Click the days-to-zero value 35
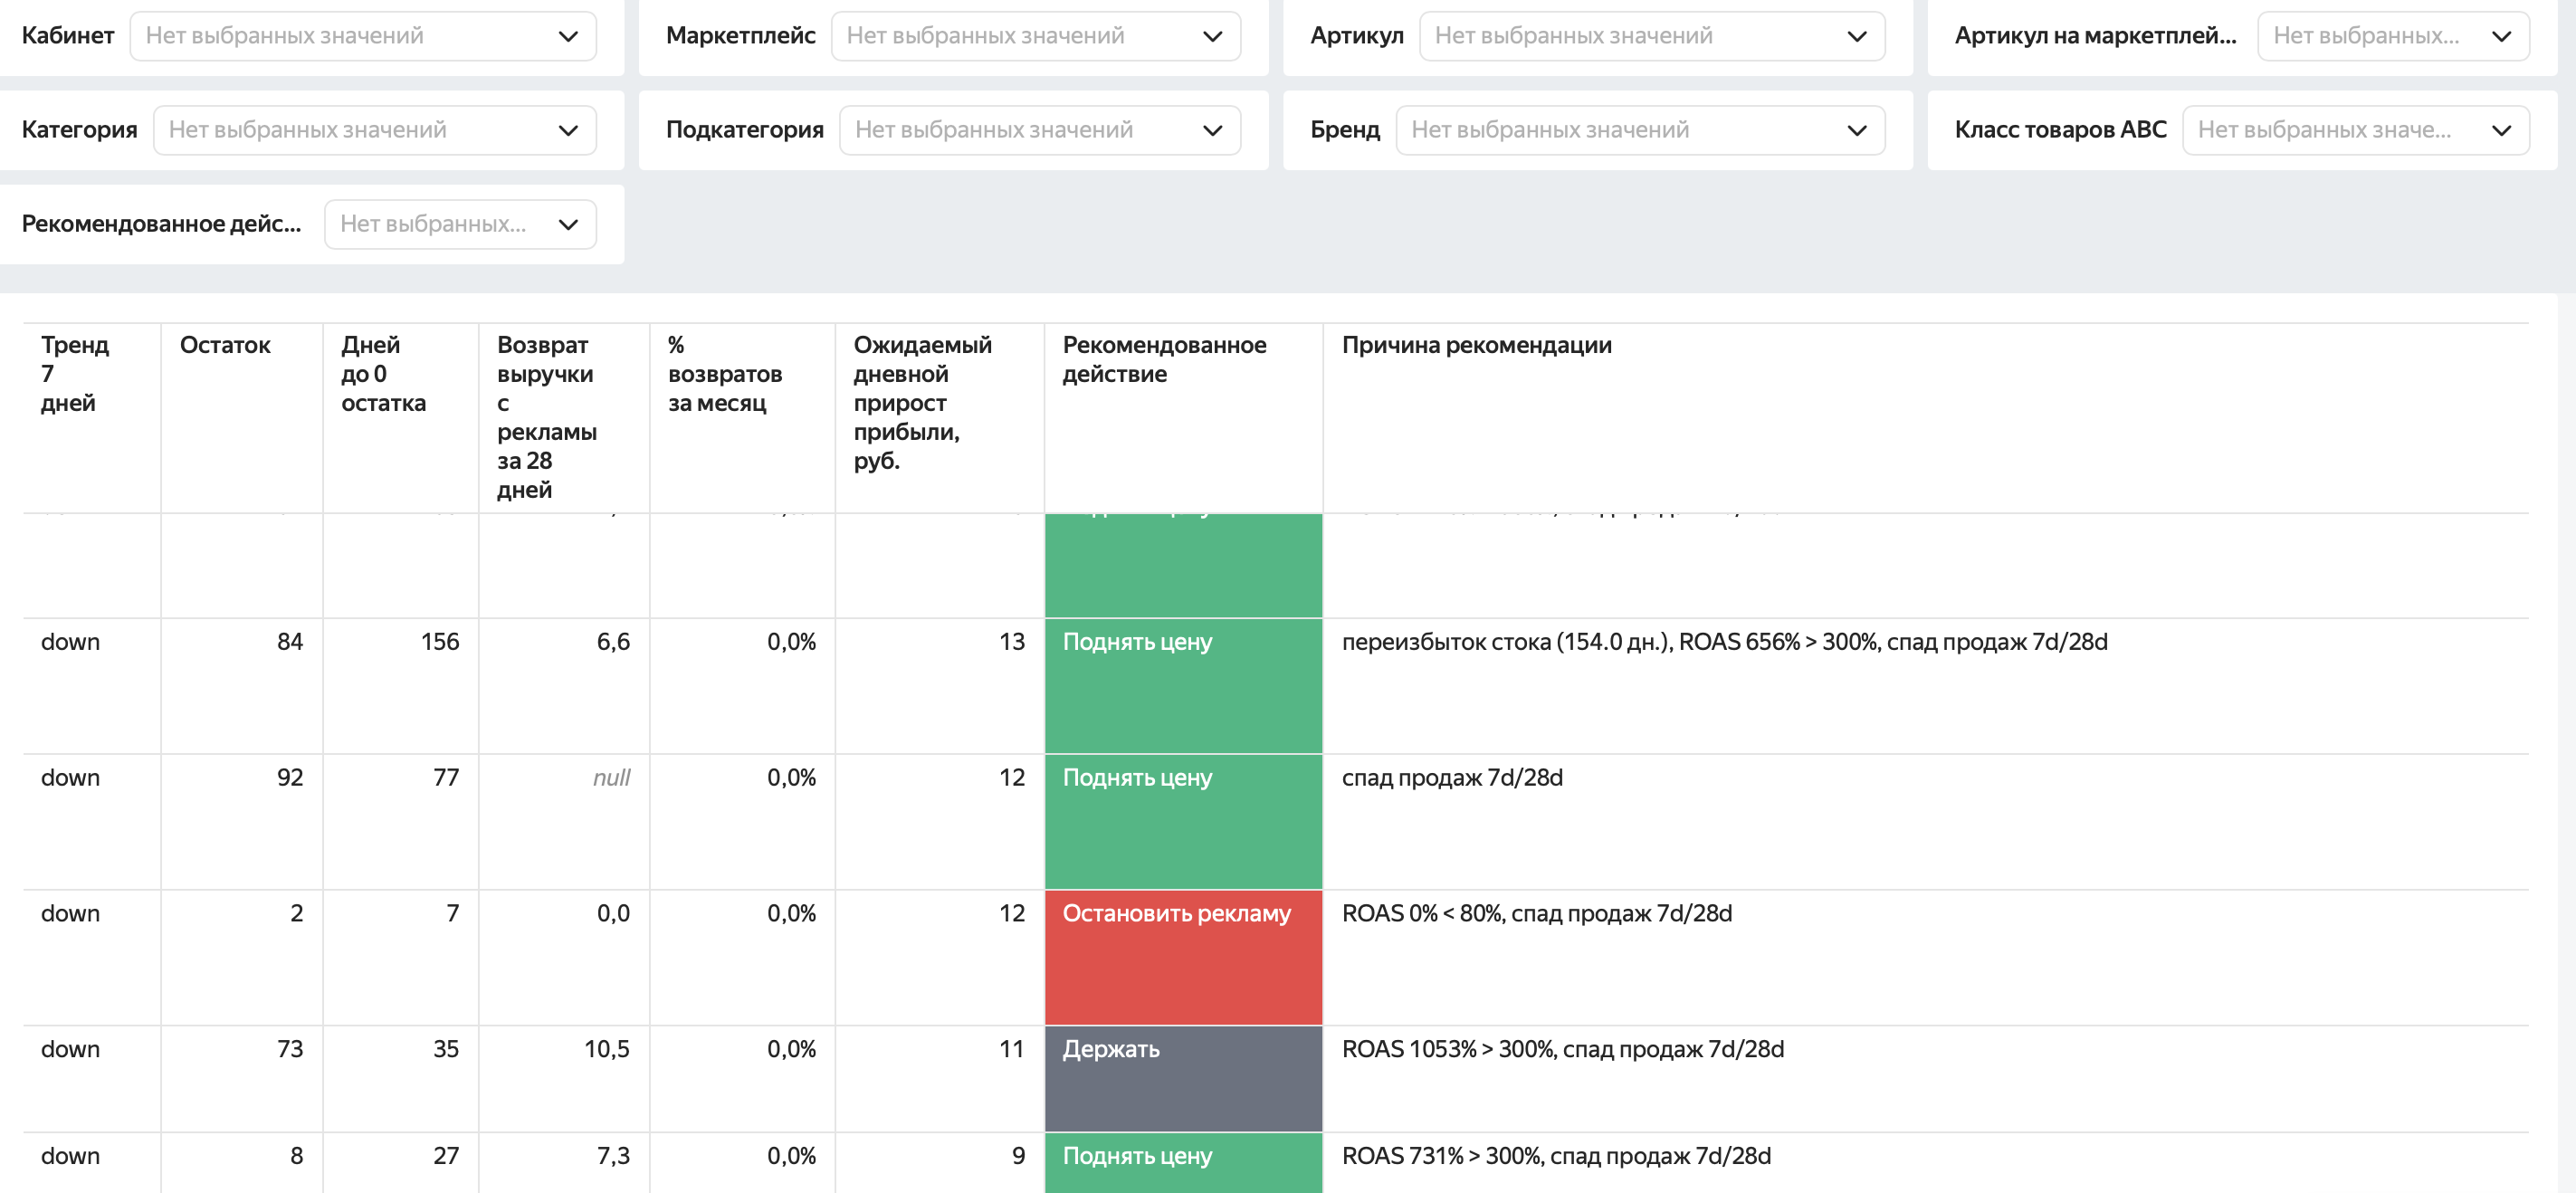The height and width of the screenshot is (1193, 2576). (446, 1050)
